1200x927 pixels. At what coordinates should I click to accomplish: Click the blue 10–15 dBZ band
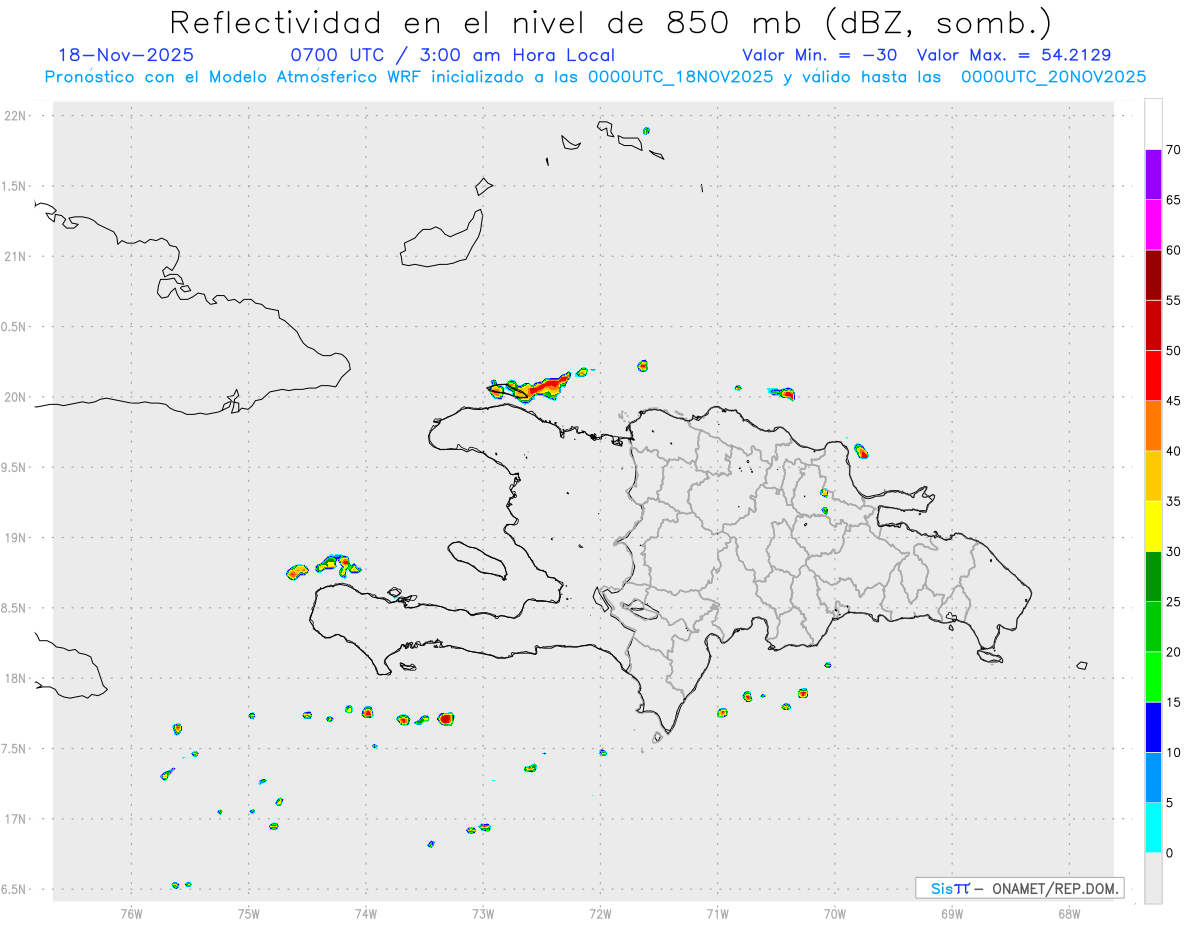pyautogui.click(x=1153, y=727)
